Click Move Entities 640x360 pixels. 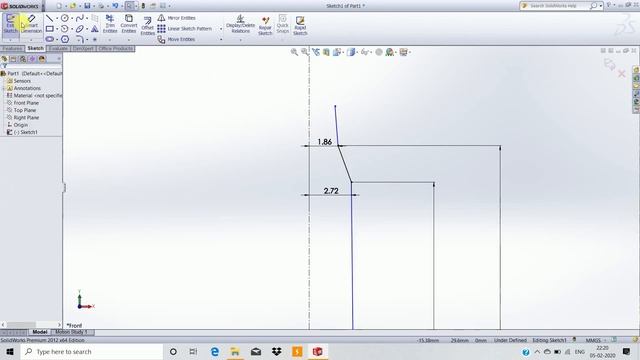click(176, 39)
